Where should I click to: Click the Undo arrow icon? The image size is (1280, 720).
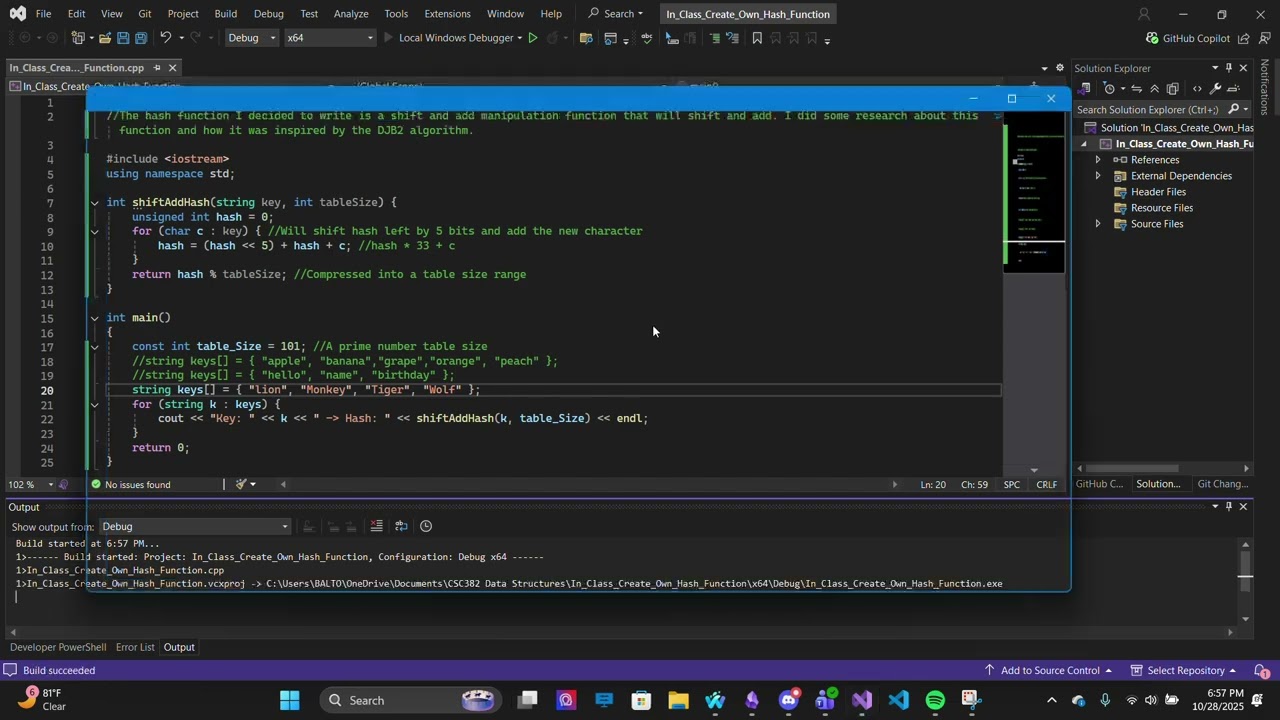pos(166,38)
